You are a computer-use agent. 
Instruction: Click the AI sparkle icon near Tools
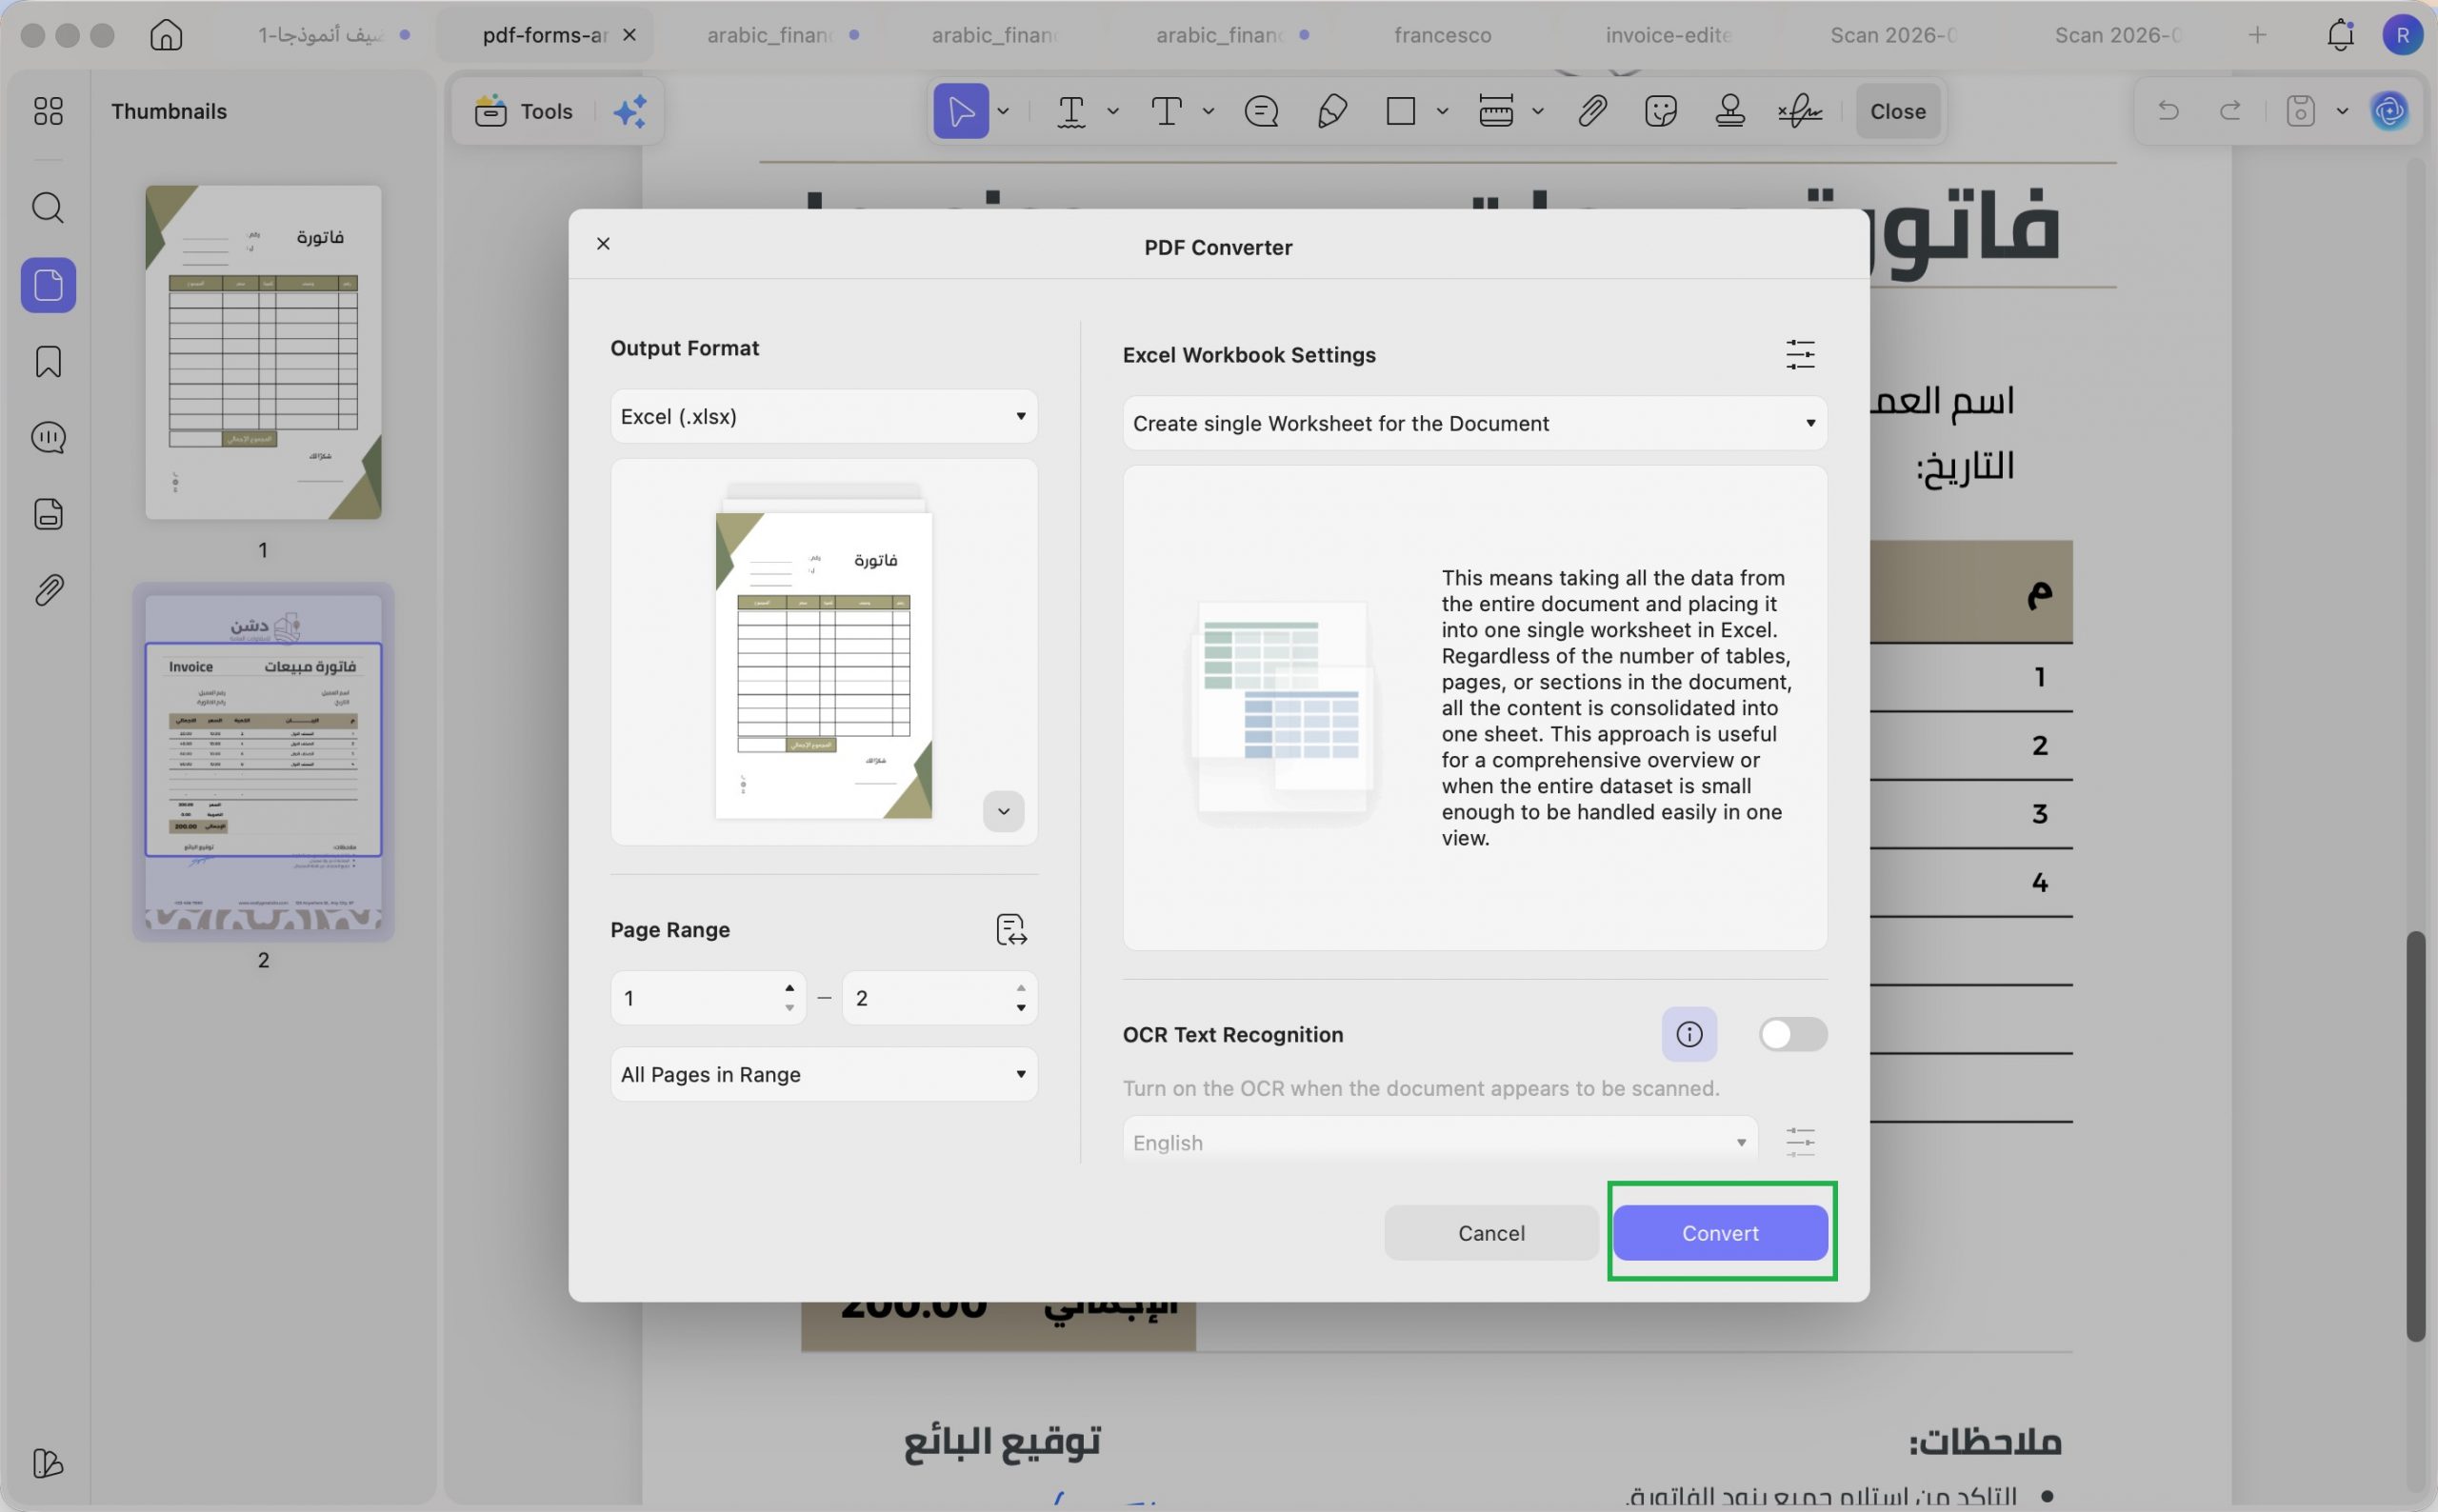tap(630, 111)
